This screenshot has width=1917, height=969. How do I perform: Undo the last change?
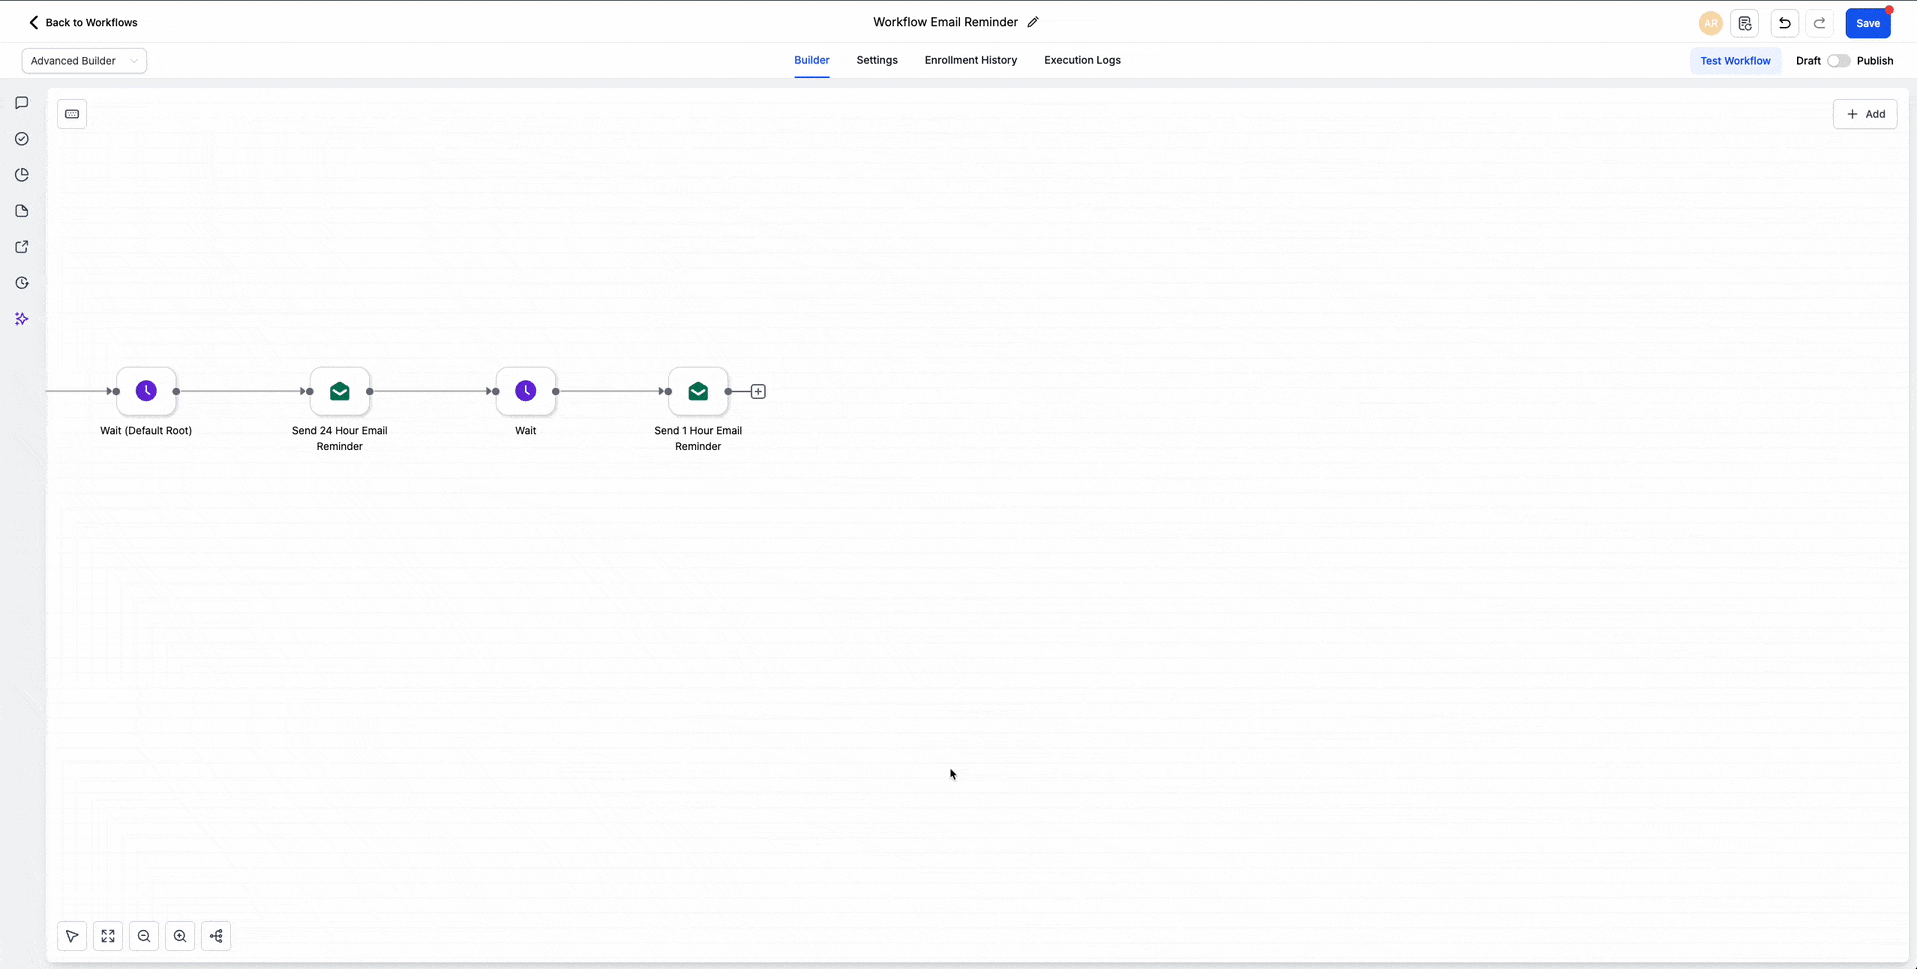(1784, 23)
